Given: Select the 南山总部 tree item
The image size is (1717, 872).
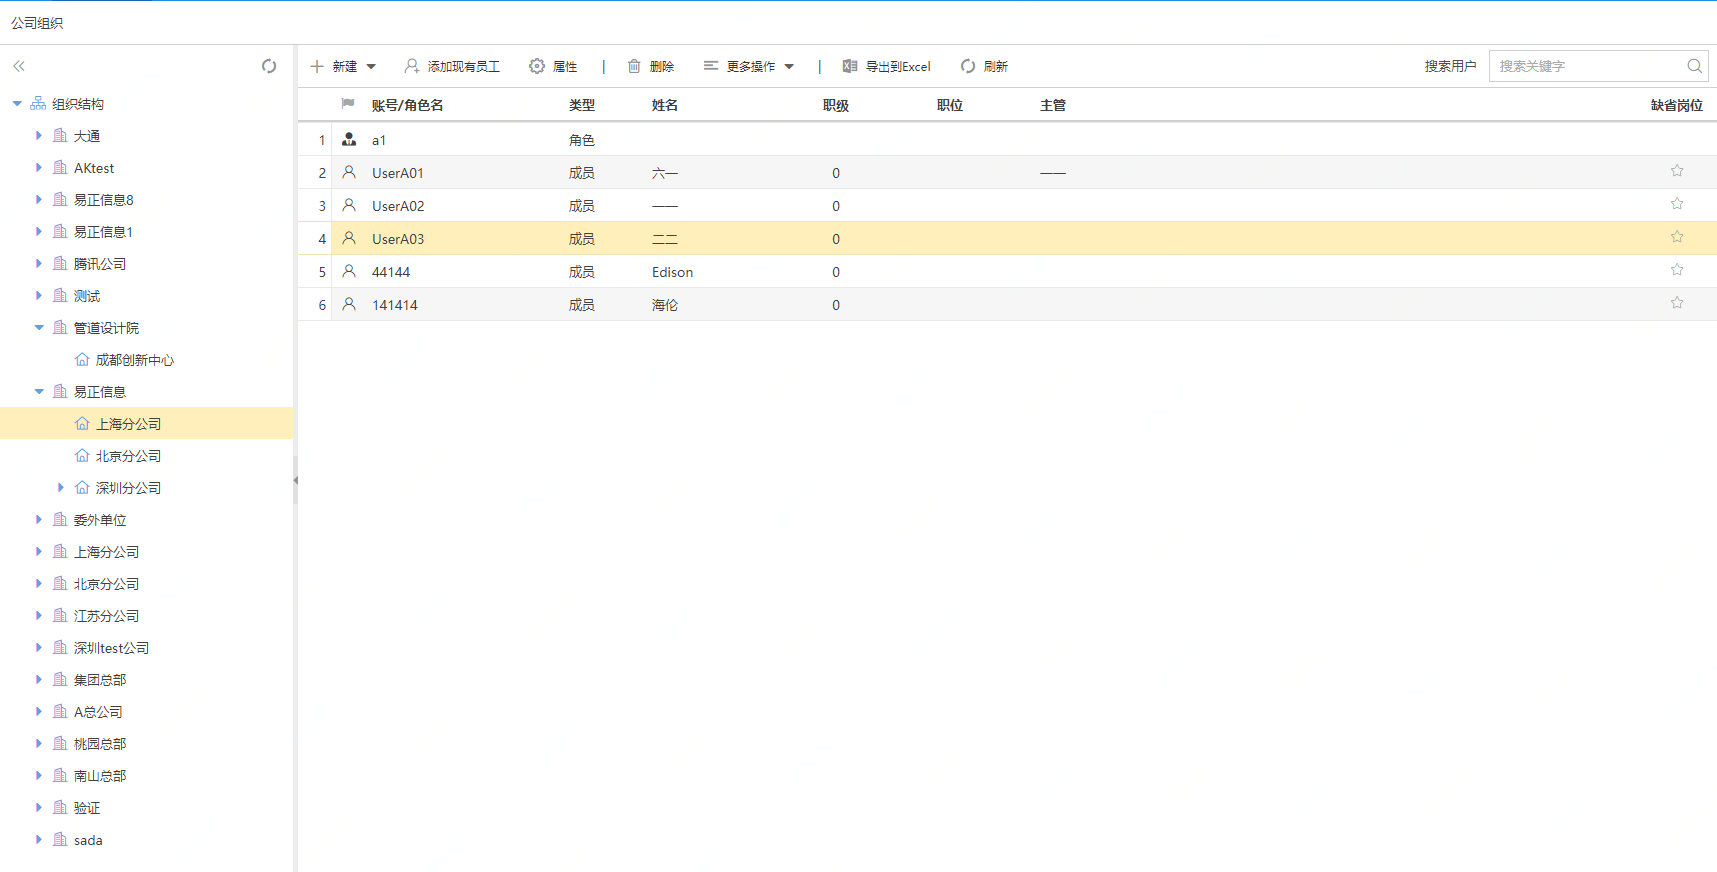Looking at the screenshot, I should point(100,776).
